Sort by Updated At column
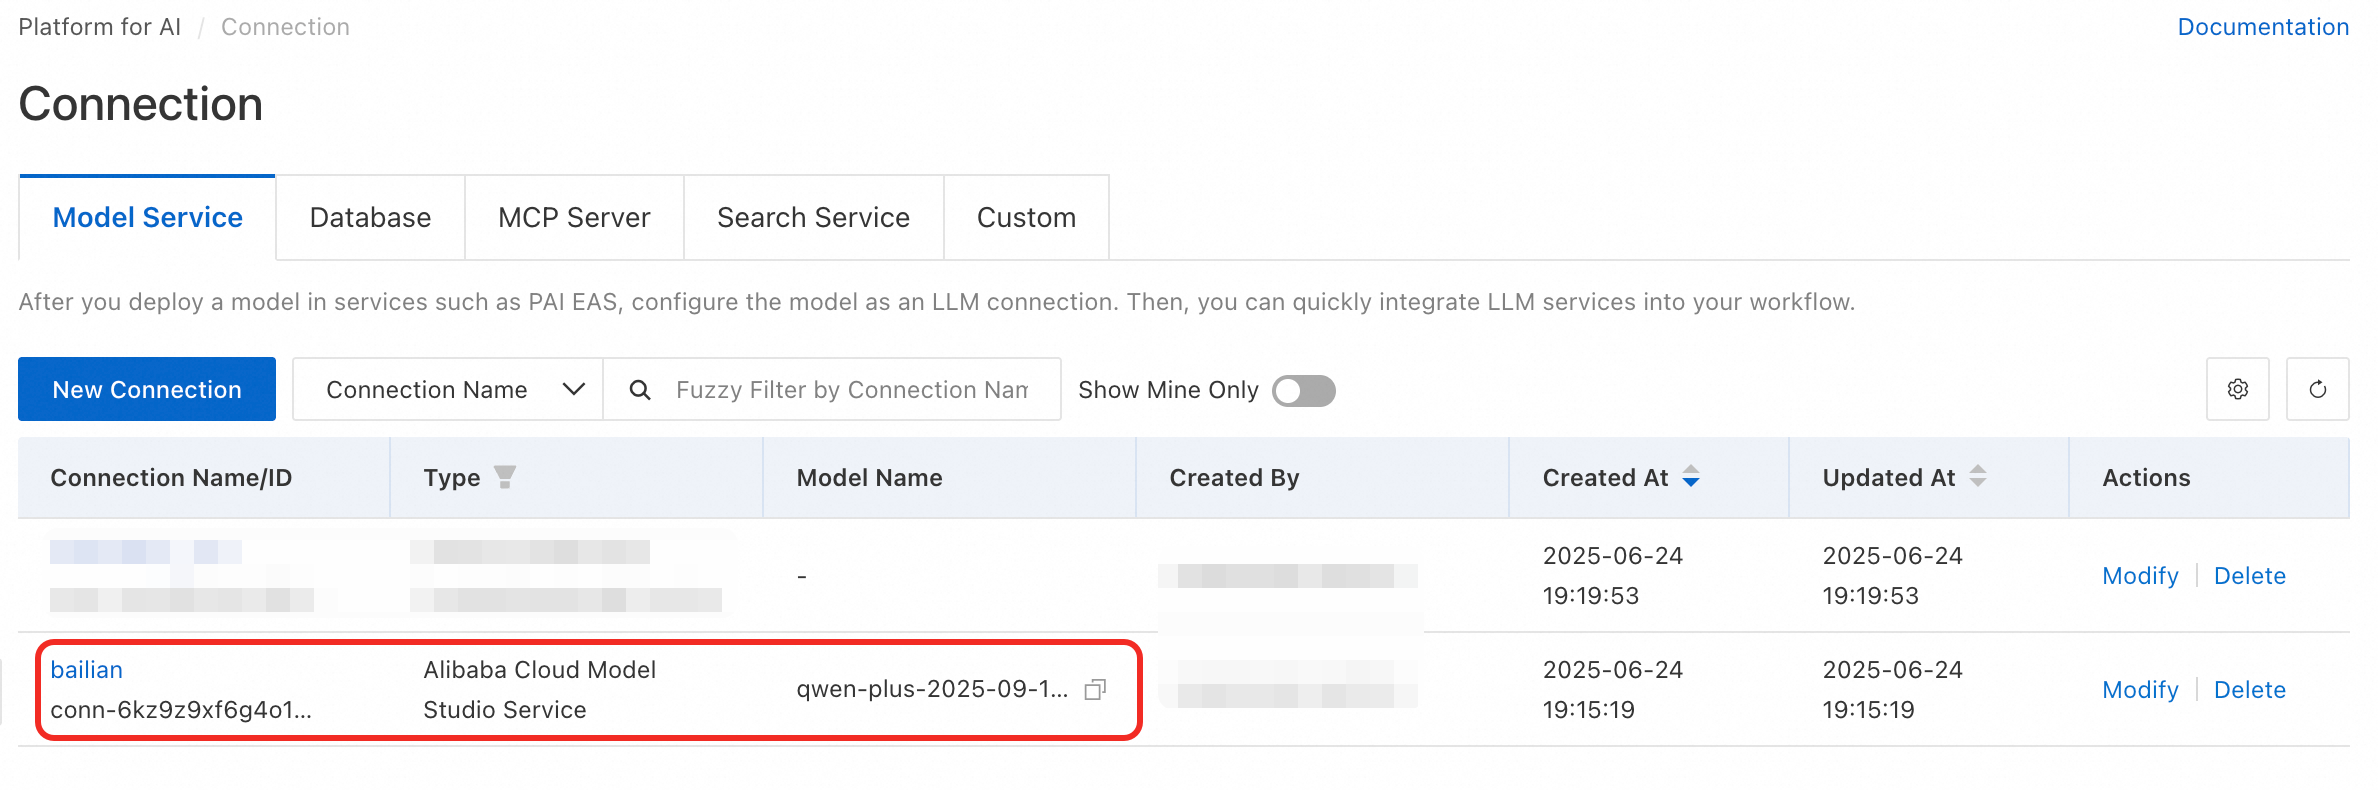The width and height of the screenshot is (2378, 790). click(1978, 477)
